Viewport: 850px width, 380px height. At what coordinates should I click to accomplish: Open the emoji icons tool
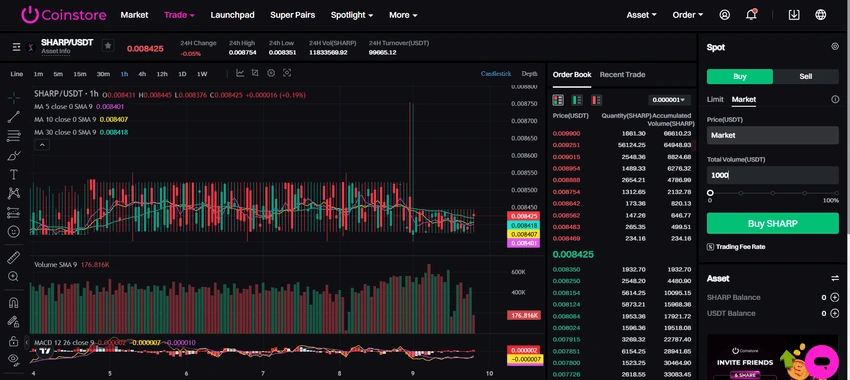click(x=14, y=231)
